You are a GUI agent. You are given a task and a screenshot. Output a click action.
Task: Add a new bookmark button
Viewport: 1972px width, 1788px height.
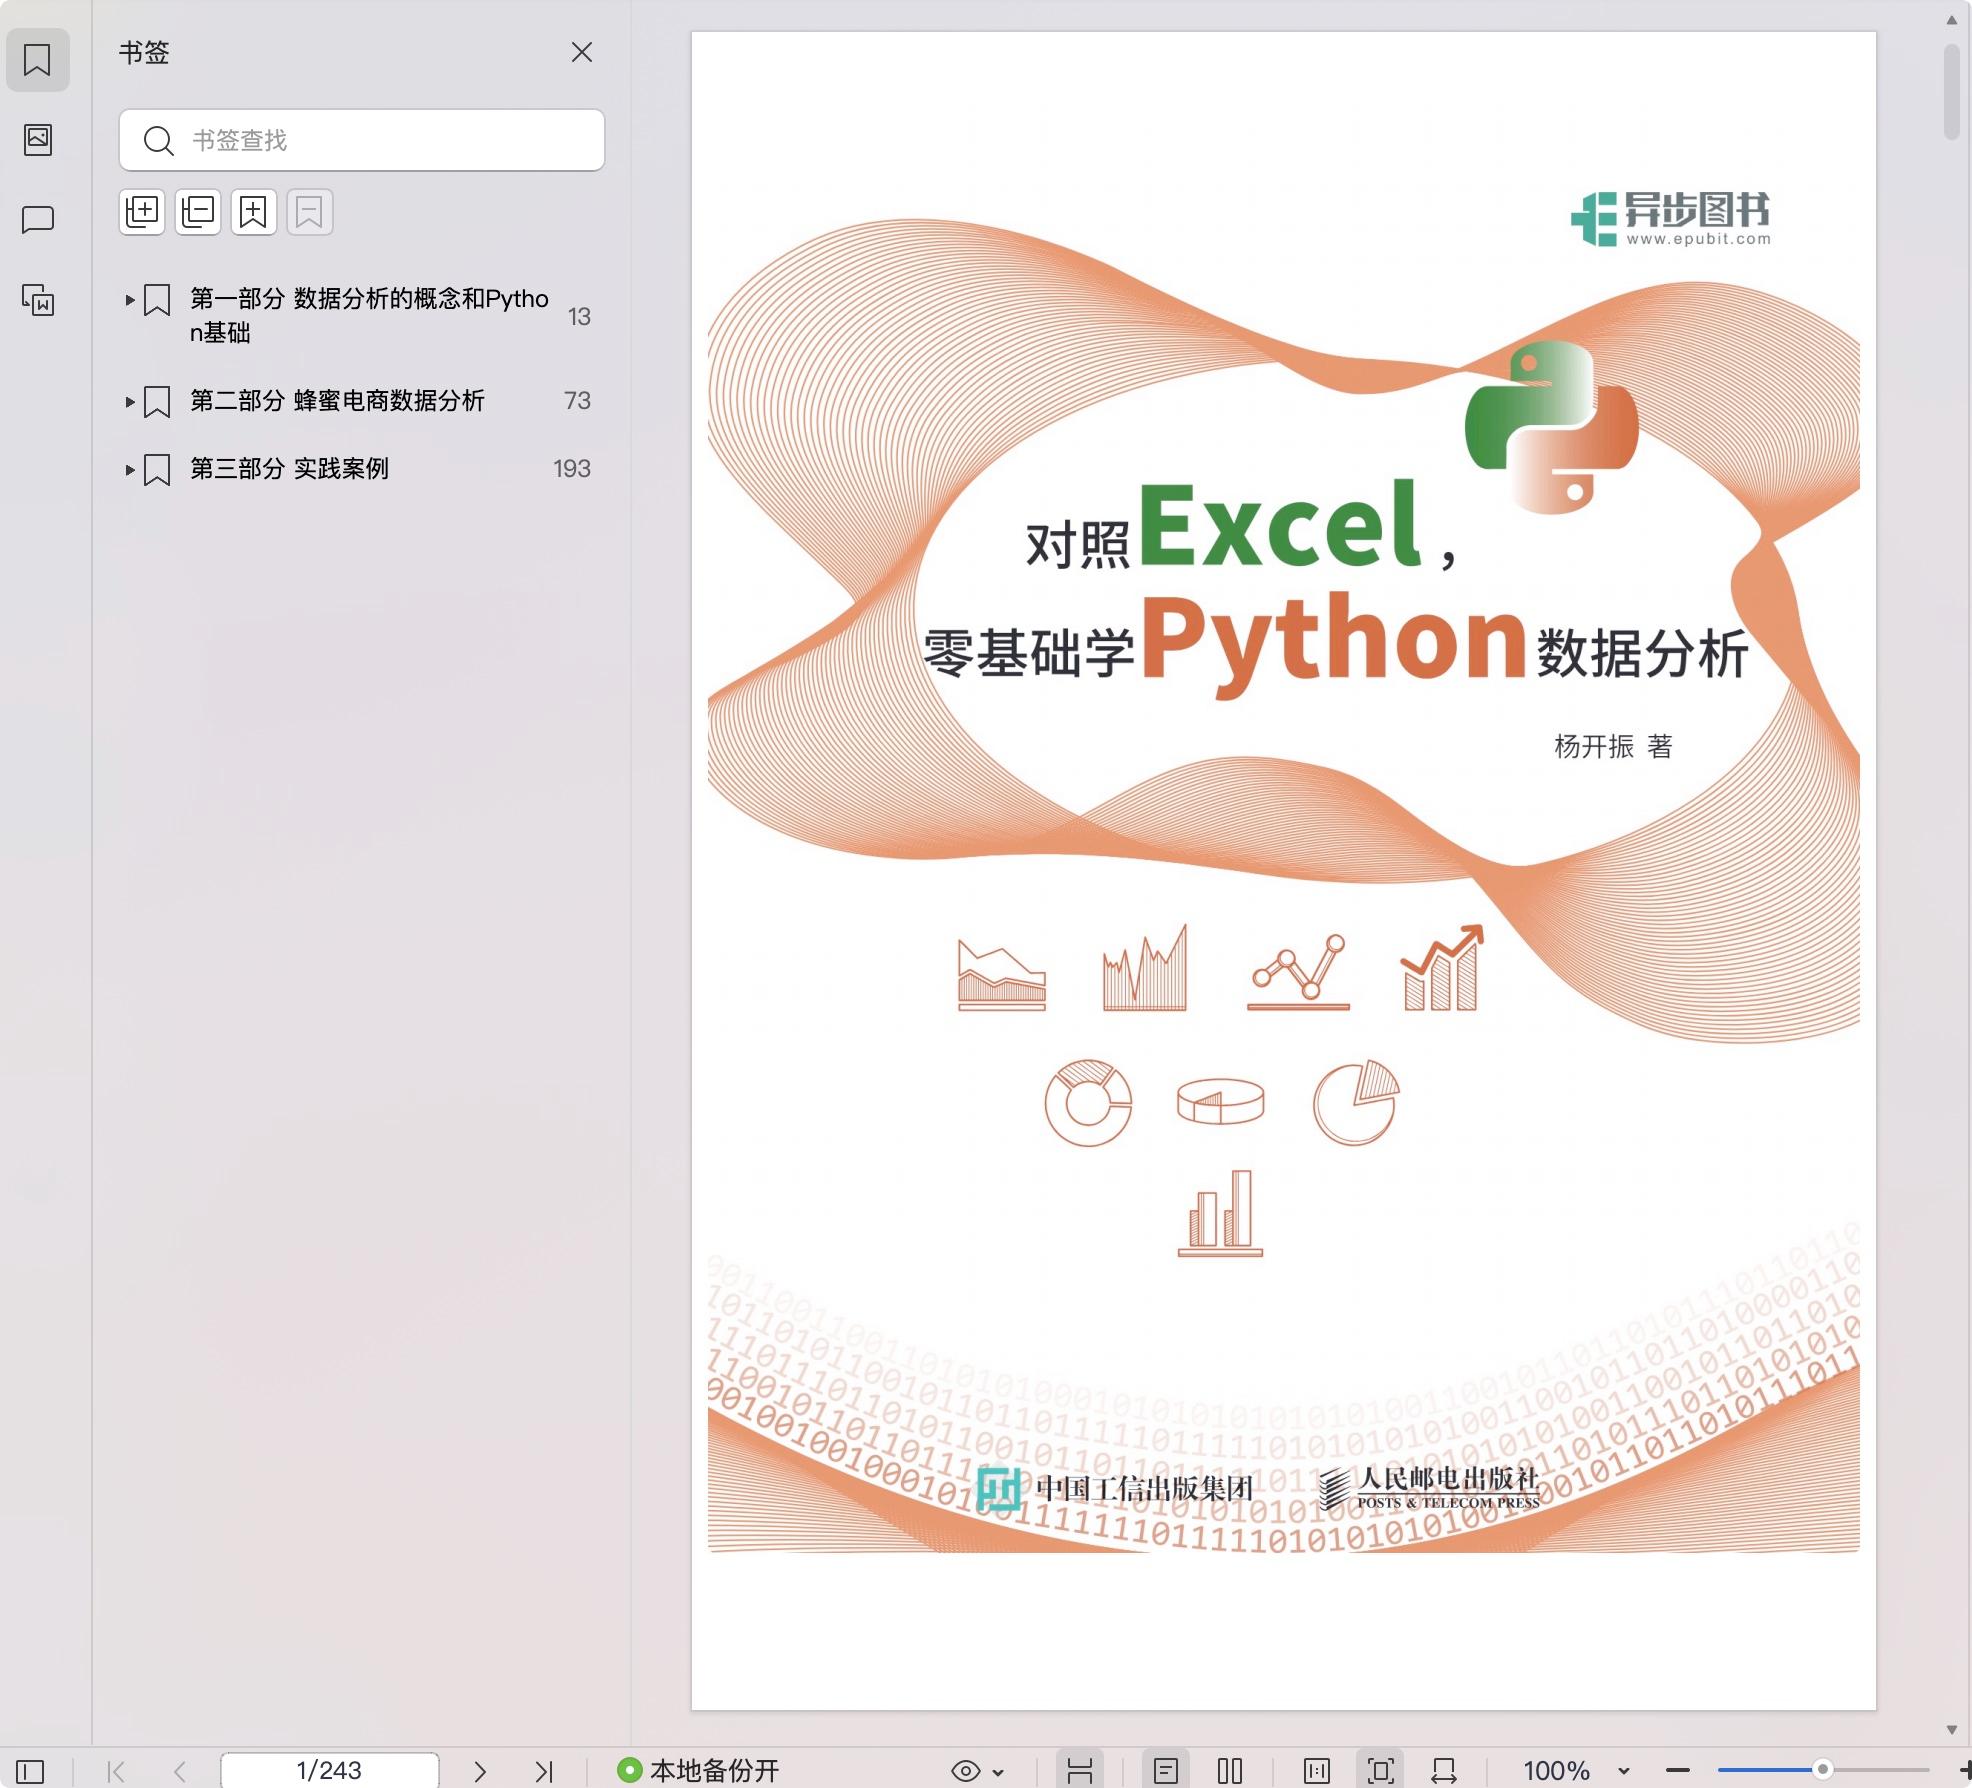(x=254, y=212)
